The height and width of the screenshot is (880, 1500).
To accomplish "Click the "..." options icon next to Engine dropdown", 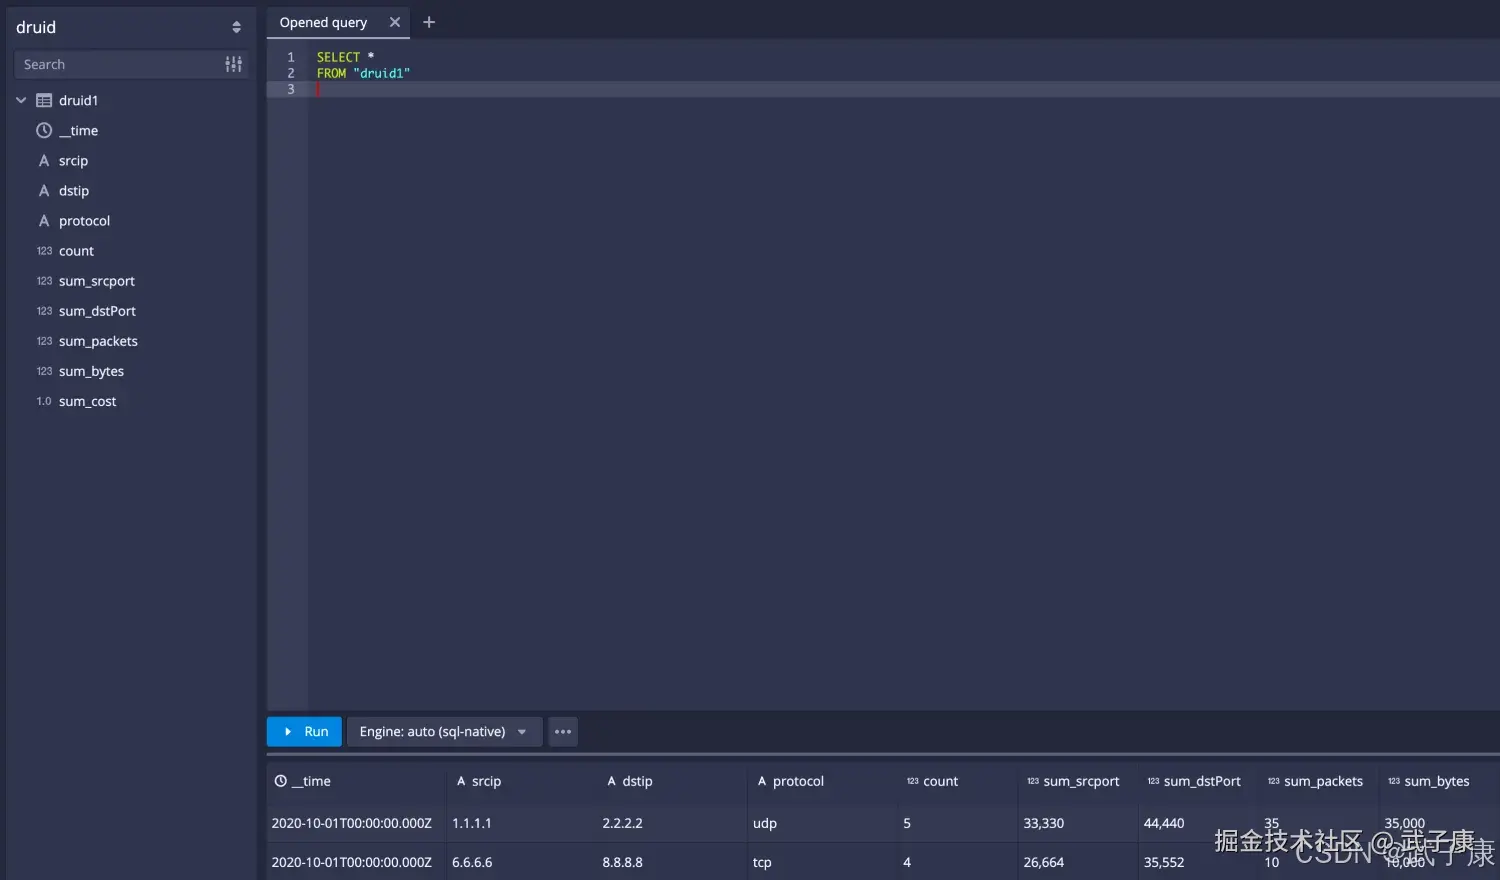I will pyautogui.click(x=562, y=731).
